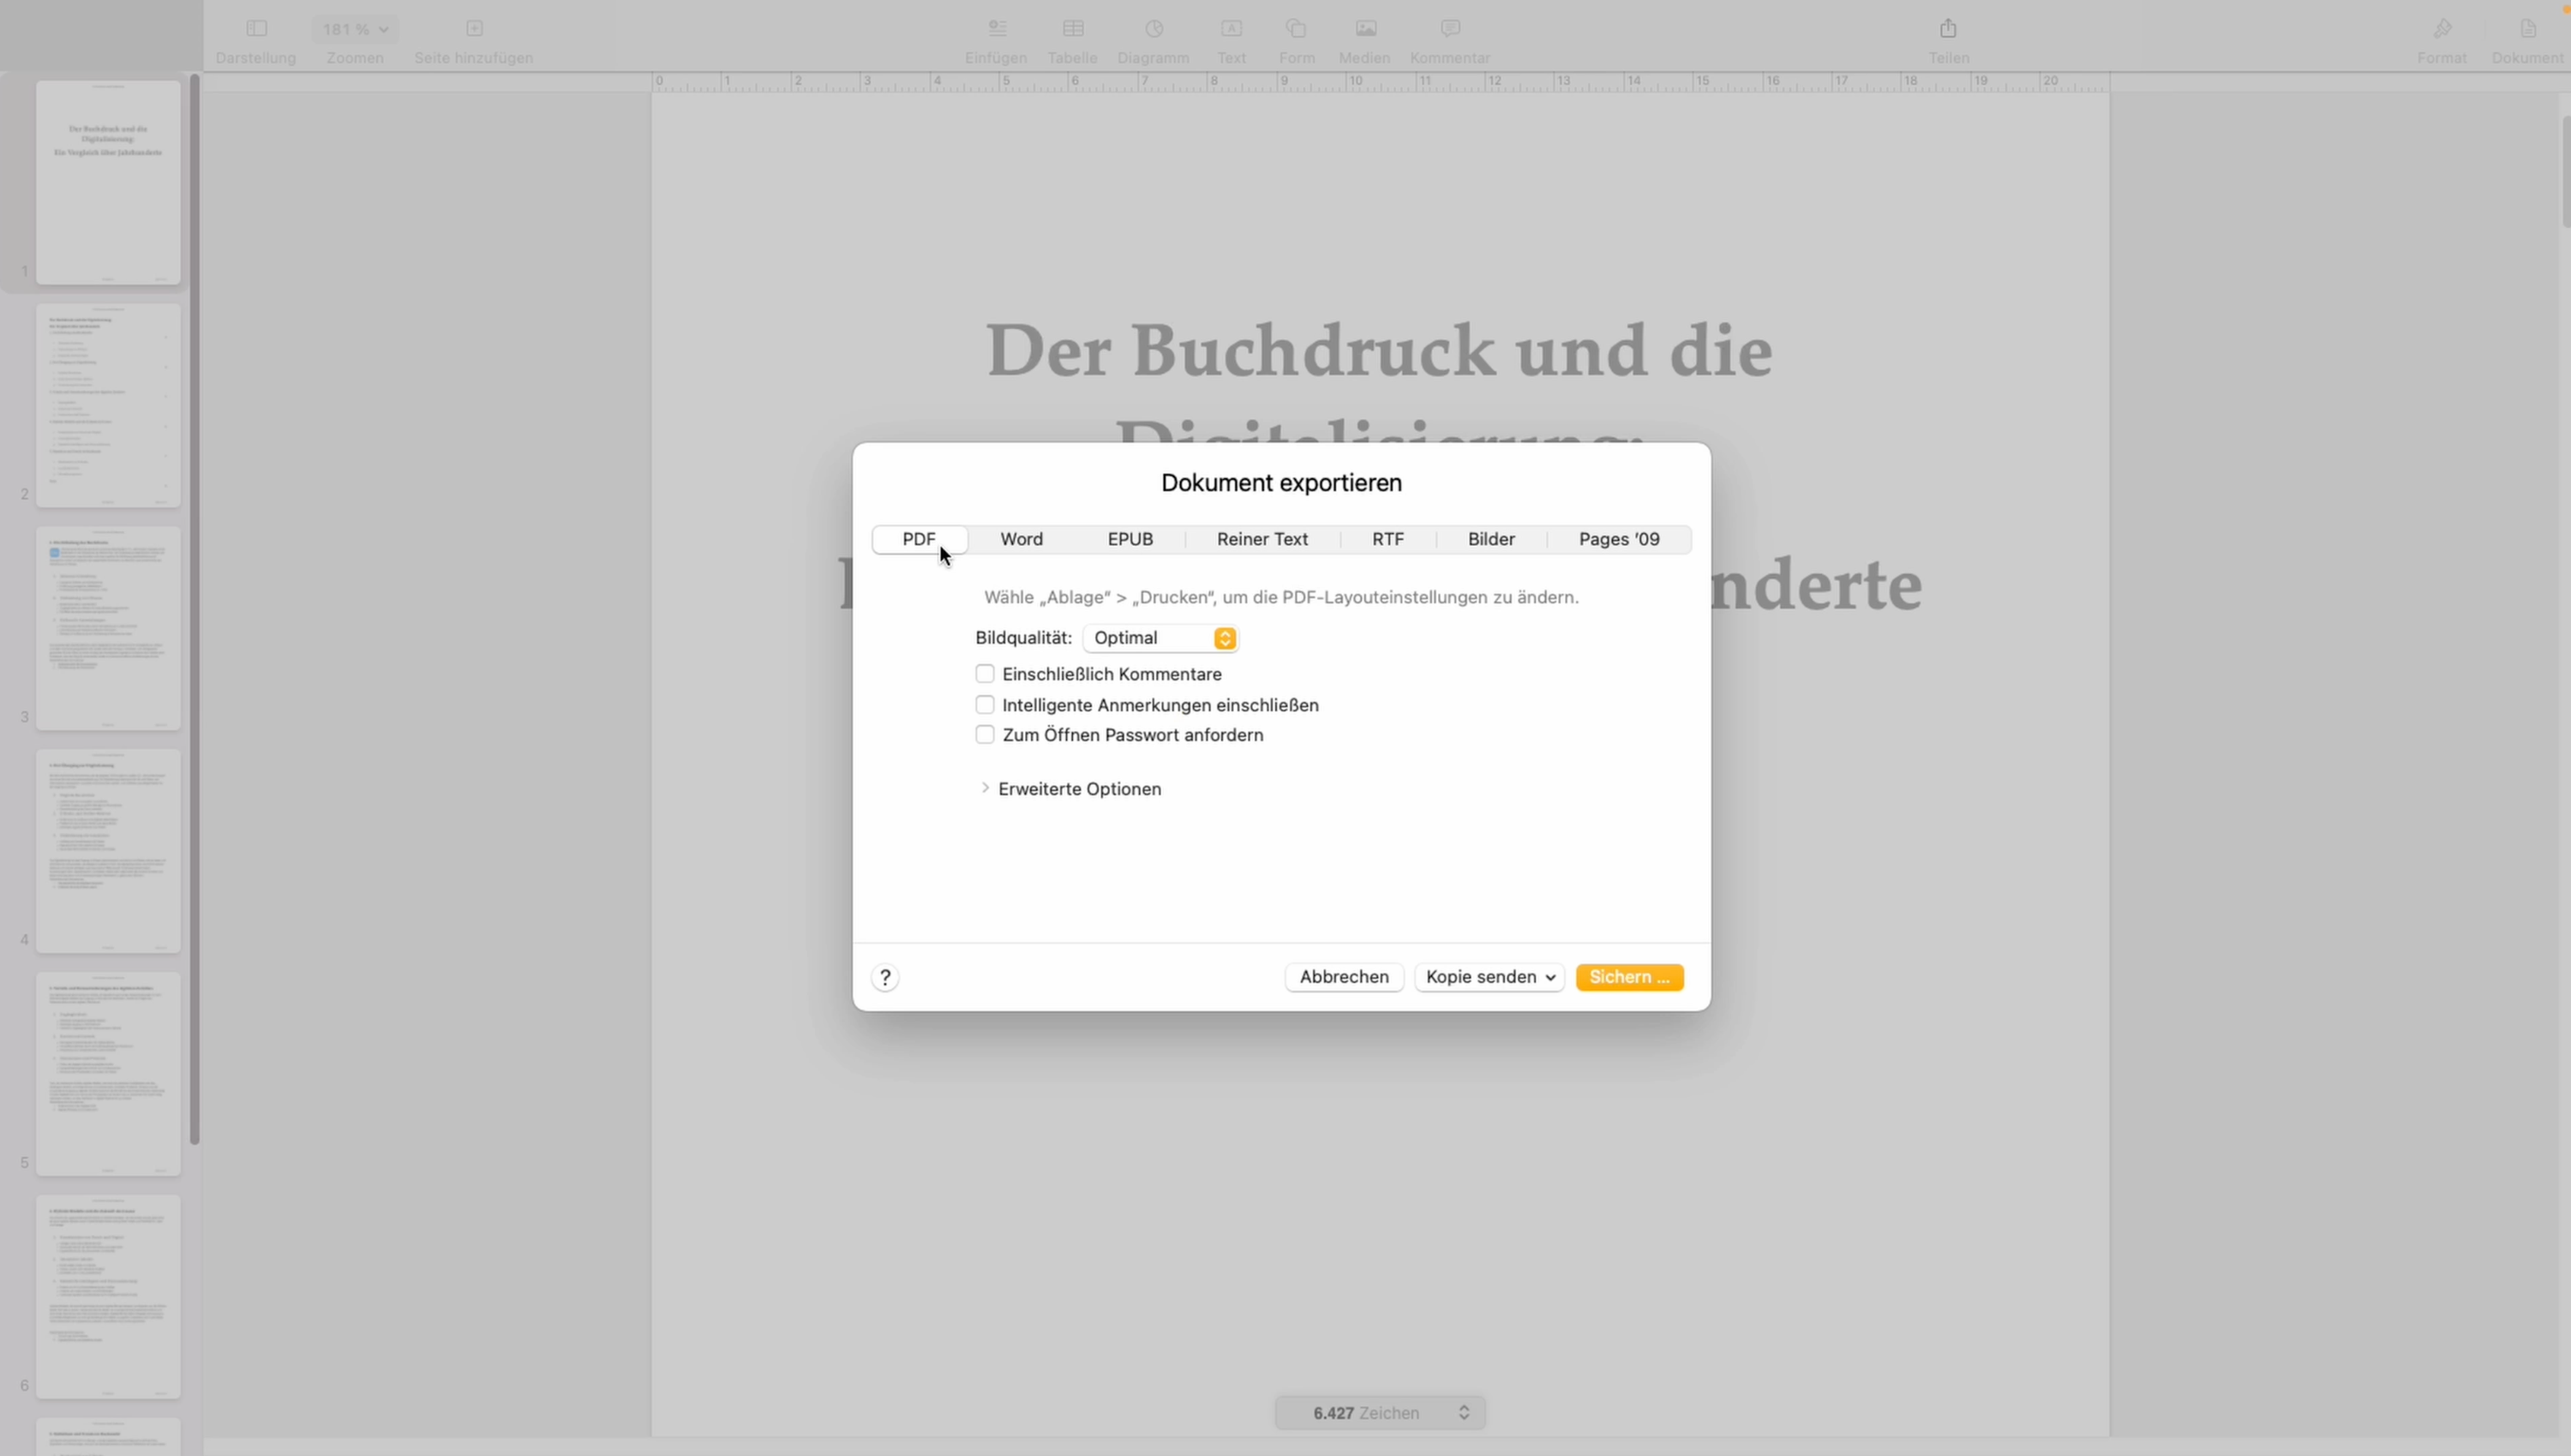Open the Dokument inspector icon
The image size is (2571, 1456).
pos(2528,28)
